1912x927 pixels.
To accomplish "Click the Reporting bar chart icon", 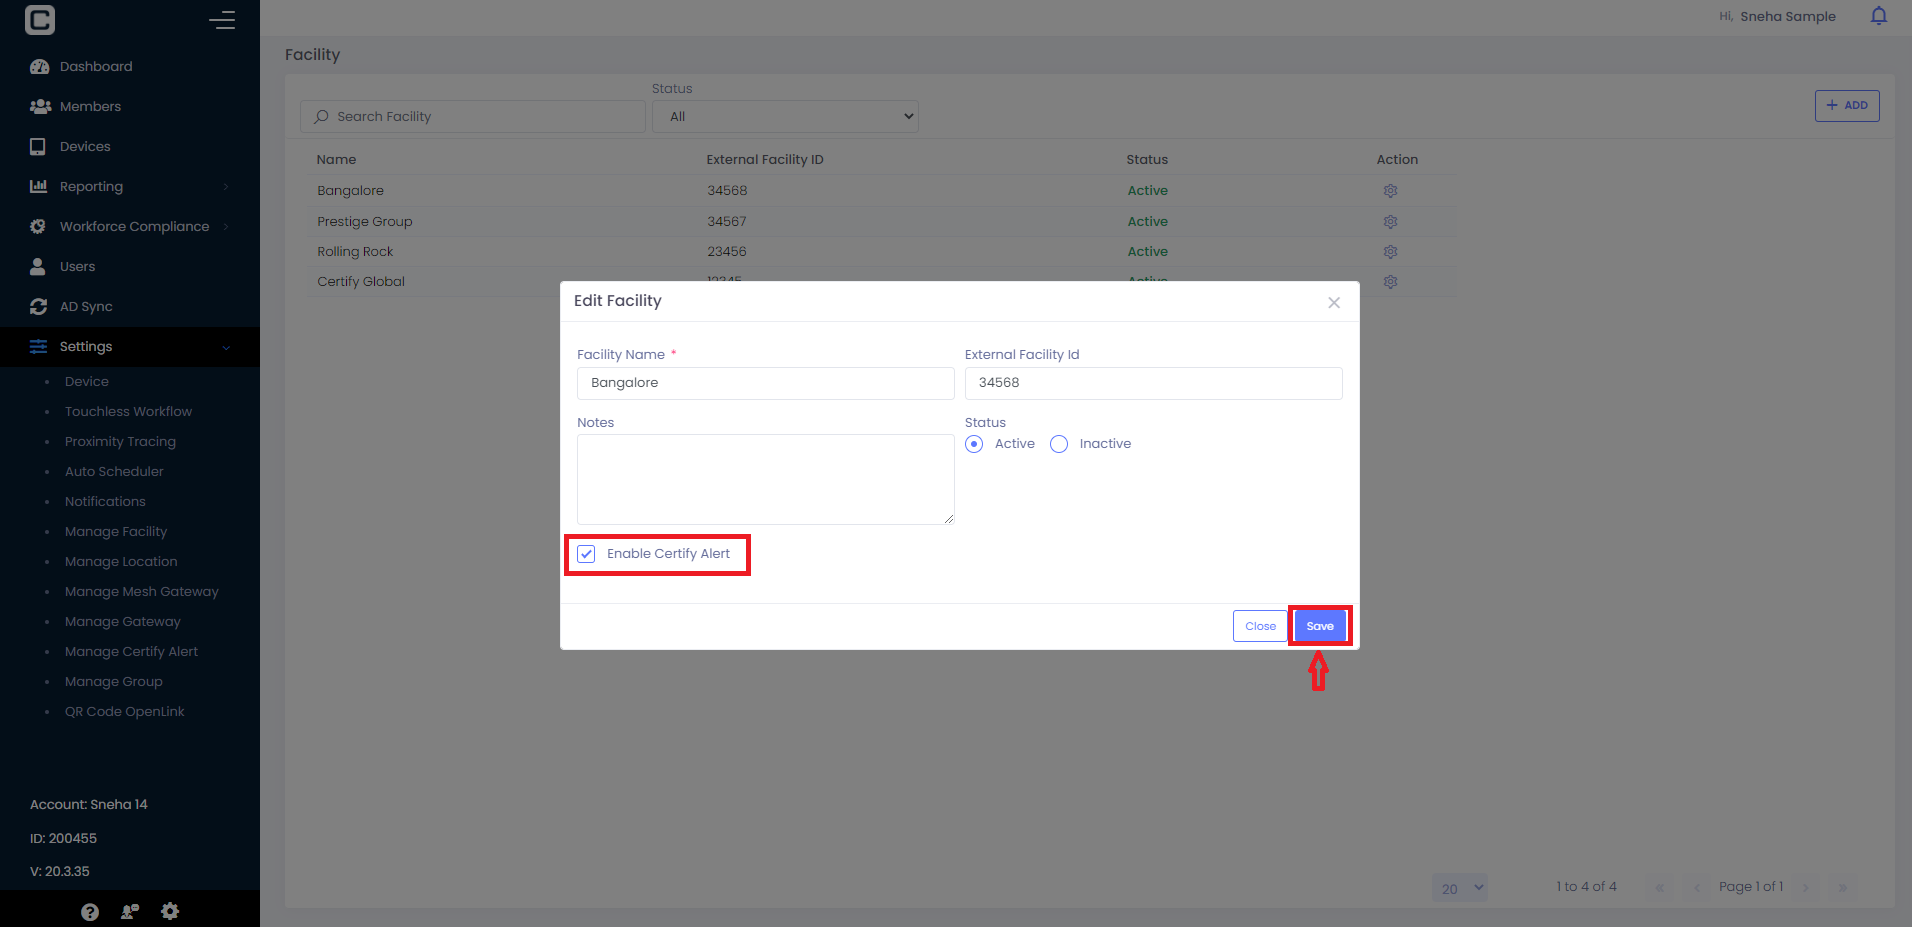I will coord(39,186).
